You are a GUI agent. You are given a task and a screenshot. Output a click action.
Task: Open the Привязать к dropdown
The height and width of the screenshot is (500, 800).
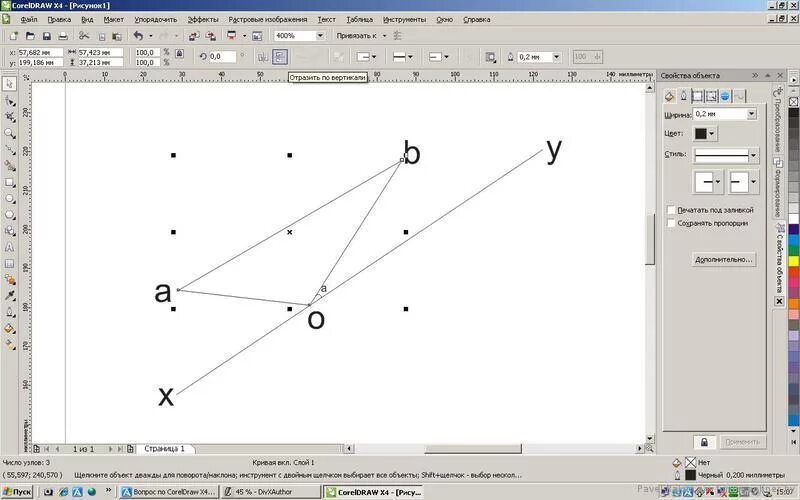pyautogui.click(x=384, y=36)
